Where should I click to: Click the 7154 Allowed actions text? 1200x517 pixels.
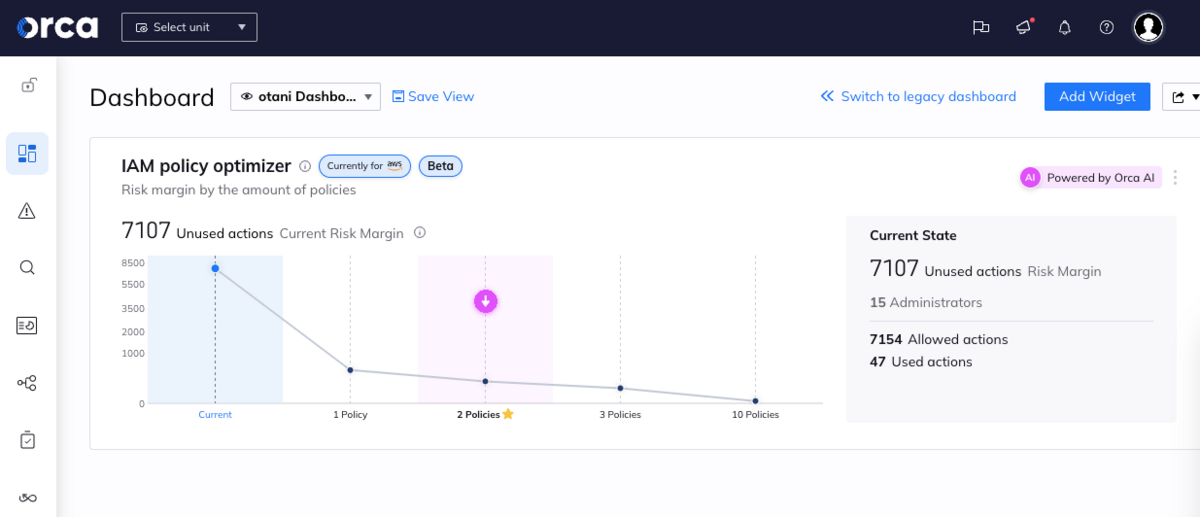coord(939,339)
